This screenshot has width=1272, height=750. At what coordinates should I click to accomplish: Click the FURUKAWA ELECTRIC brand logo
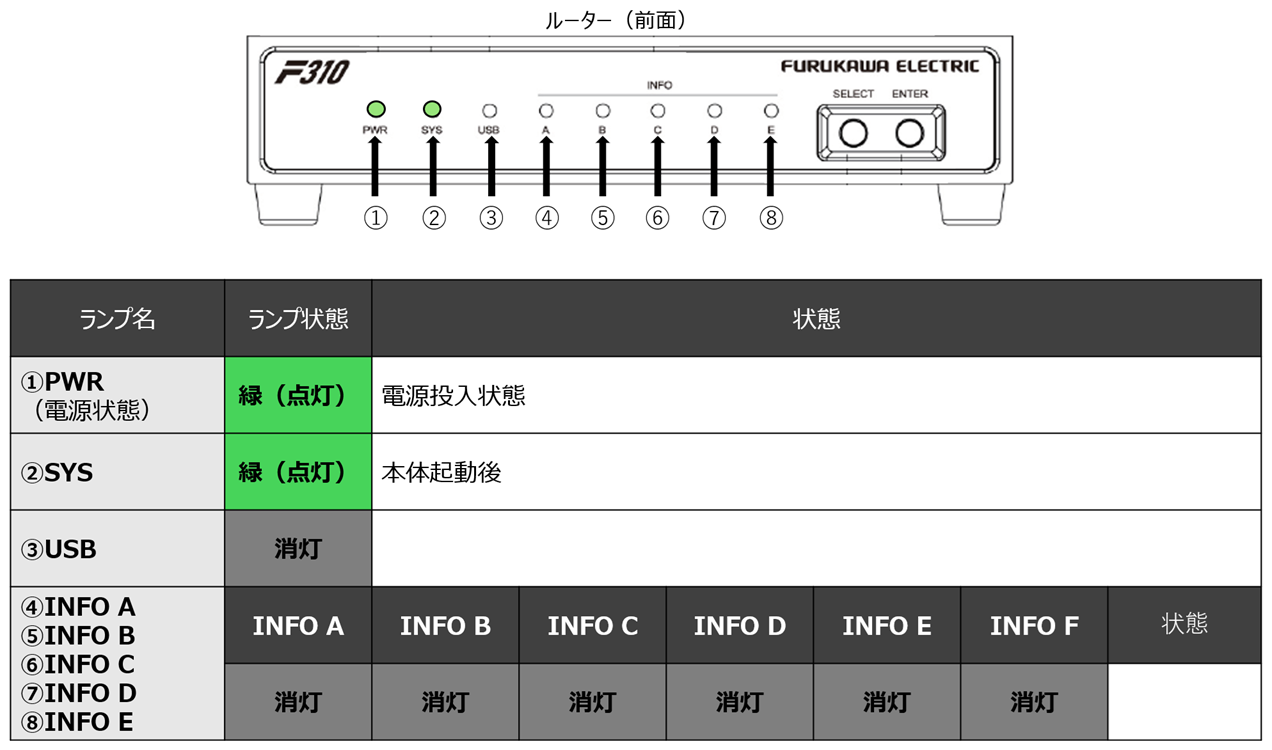[879, 66]
